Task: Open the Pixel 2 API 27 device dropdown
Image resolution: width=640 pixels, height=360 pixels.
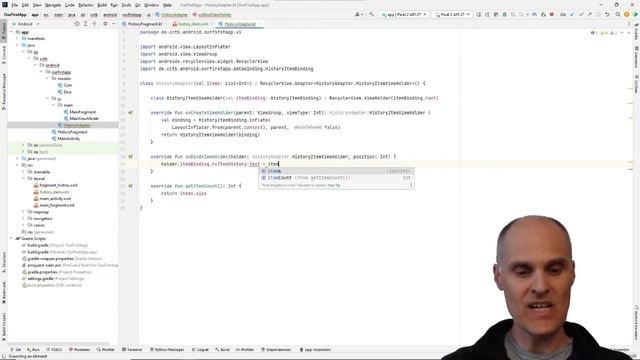Action: click(452, 14)
